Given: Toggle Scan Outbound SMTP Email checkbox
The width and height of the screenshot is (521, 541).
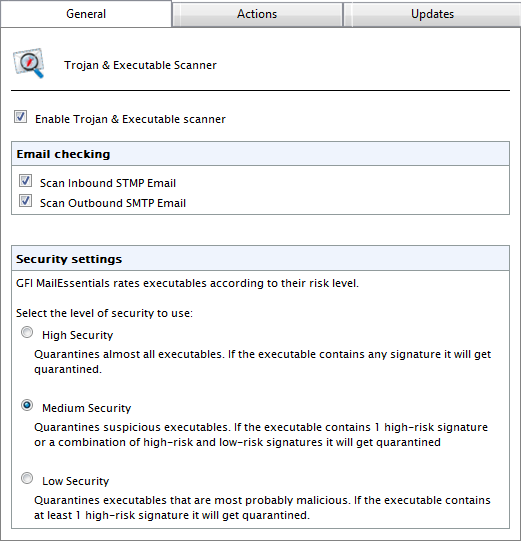Looking at the screenshot, I should pyautogui.click(x=26, y=200).
